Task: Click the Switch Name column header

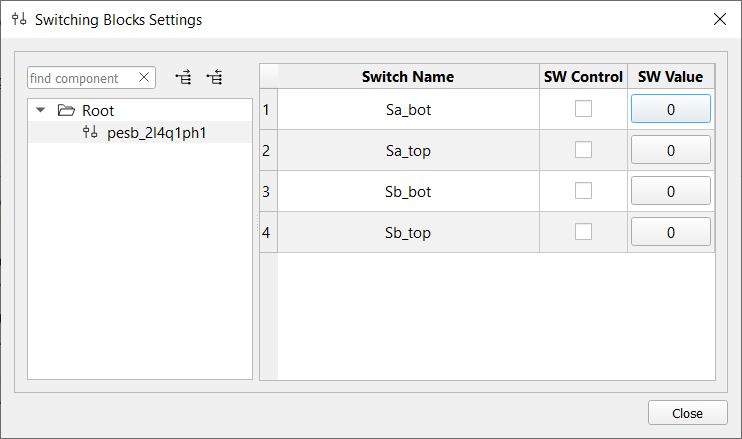Action: click(x=407, y=77)
